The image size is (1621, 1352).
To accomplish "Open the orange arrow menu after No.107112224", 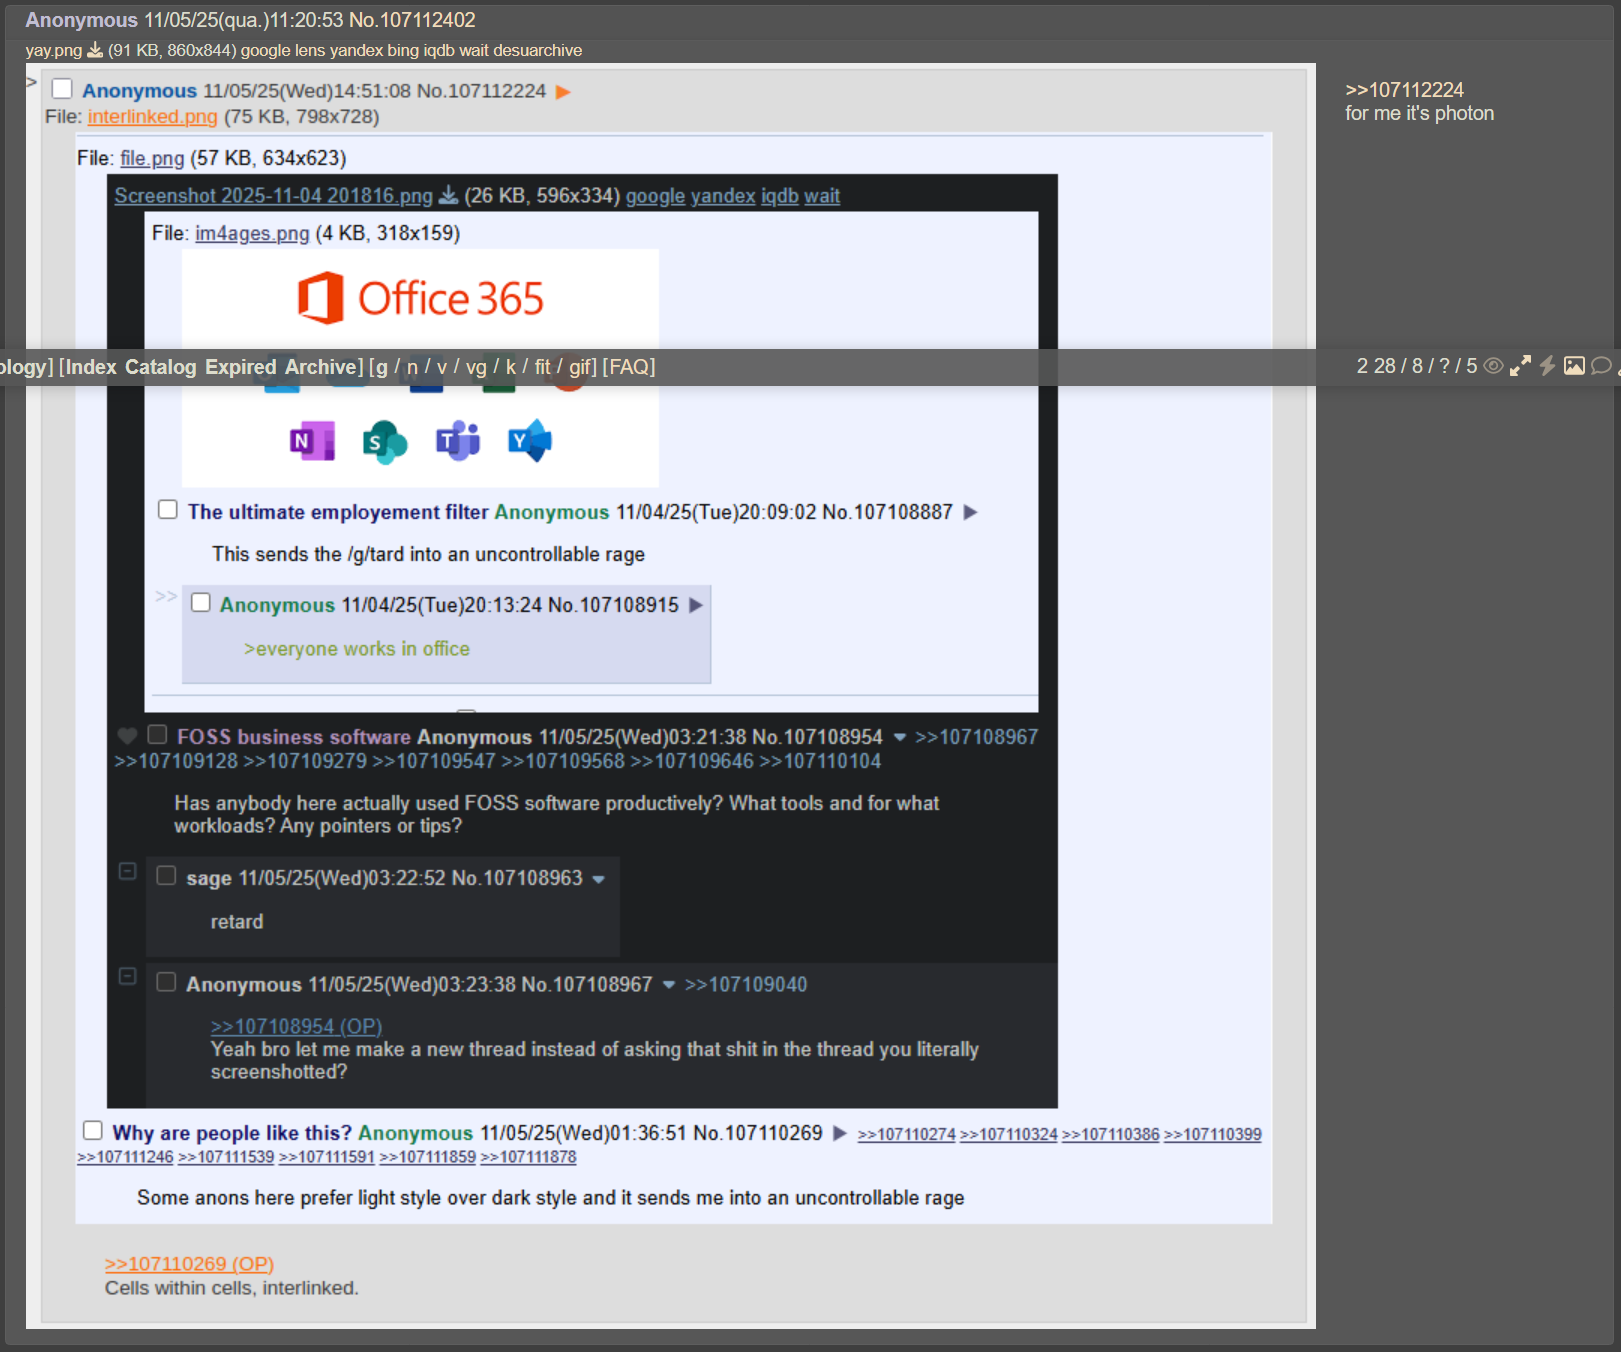I will (563, 92).
